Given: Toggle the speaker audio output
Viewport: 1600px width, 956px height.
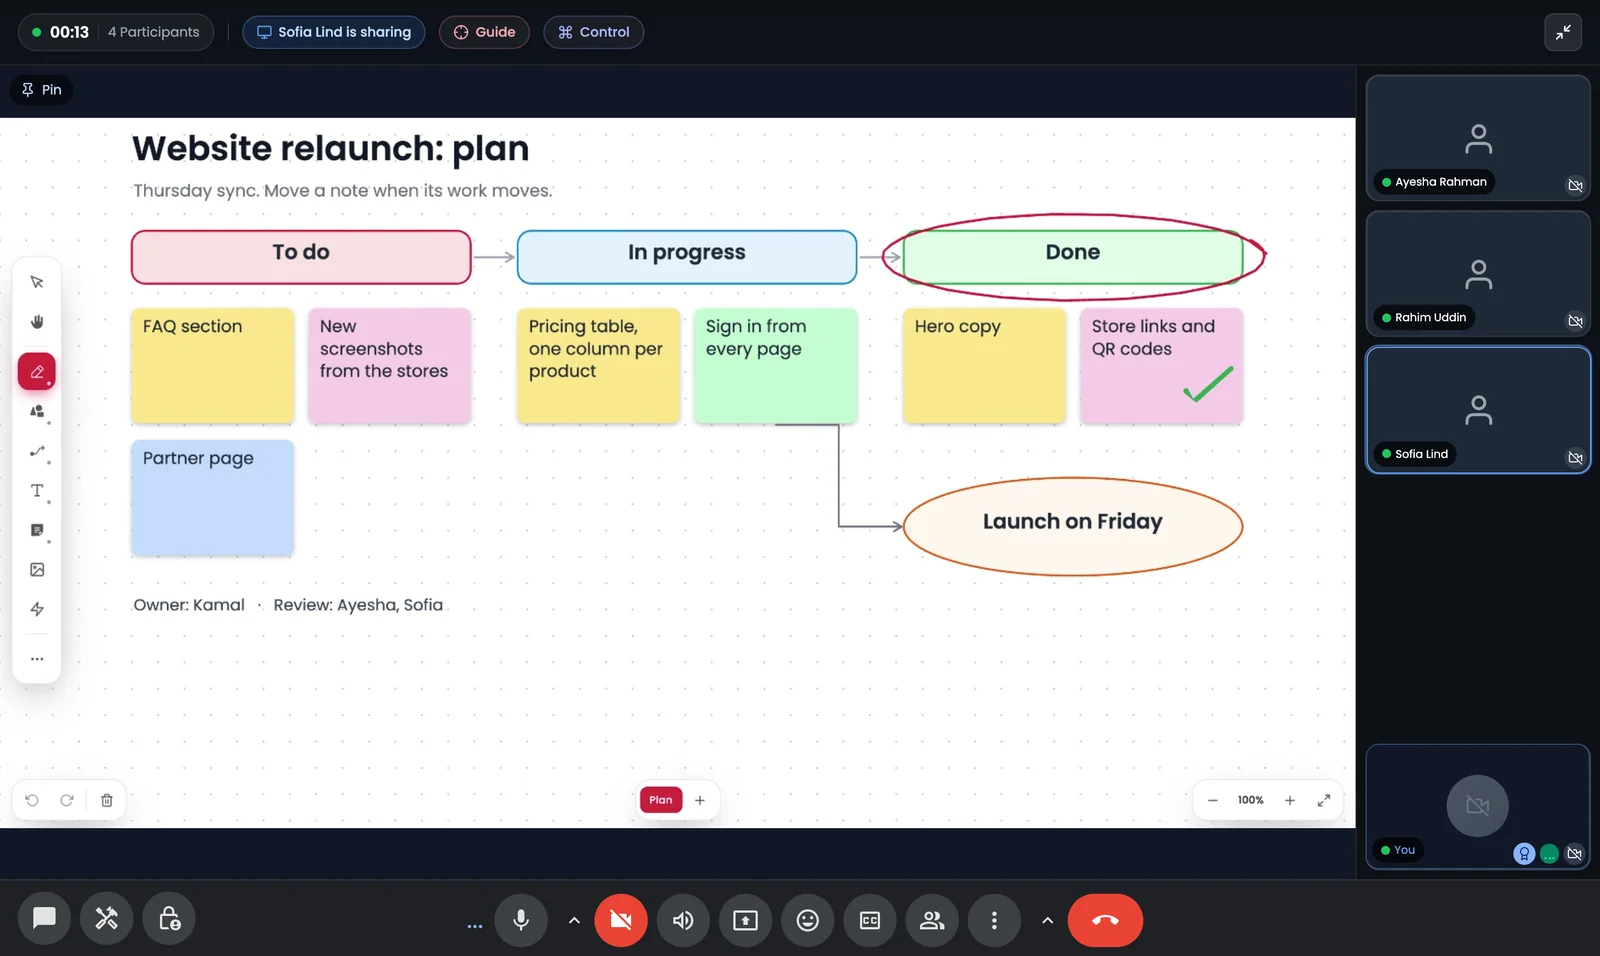Looking at the screenshot, I should pos(683,920).
